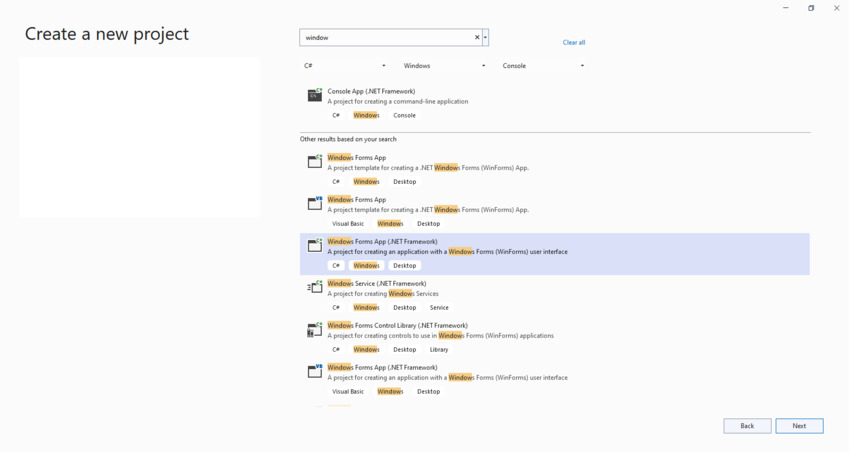This screenshot has height=452, width=849.
Task: Clear the search text with the X icon
Action: (477, 37)
